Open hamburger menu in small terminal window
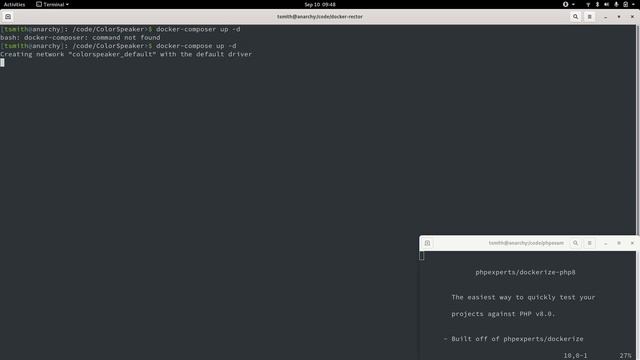Image resolution: width=640 pixels, height=360 pixels. point(590,243)
